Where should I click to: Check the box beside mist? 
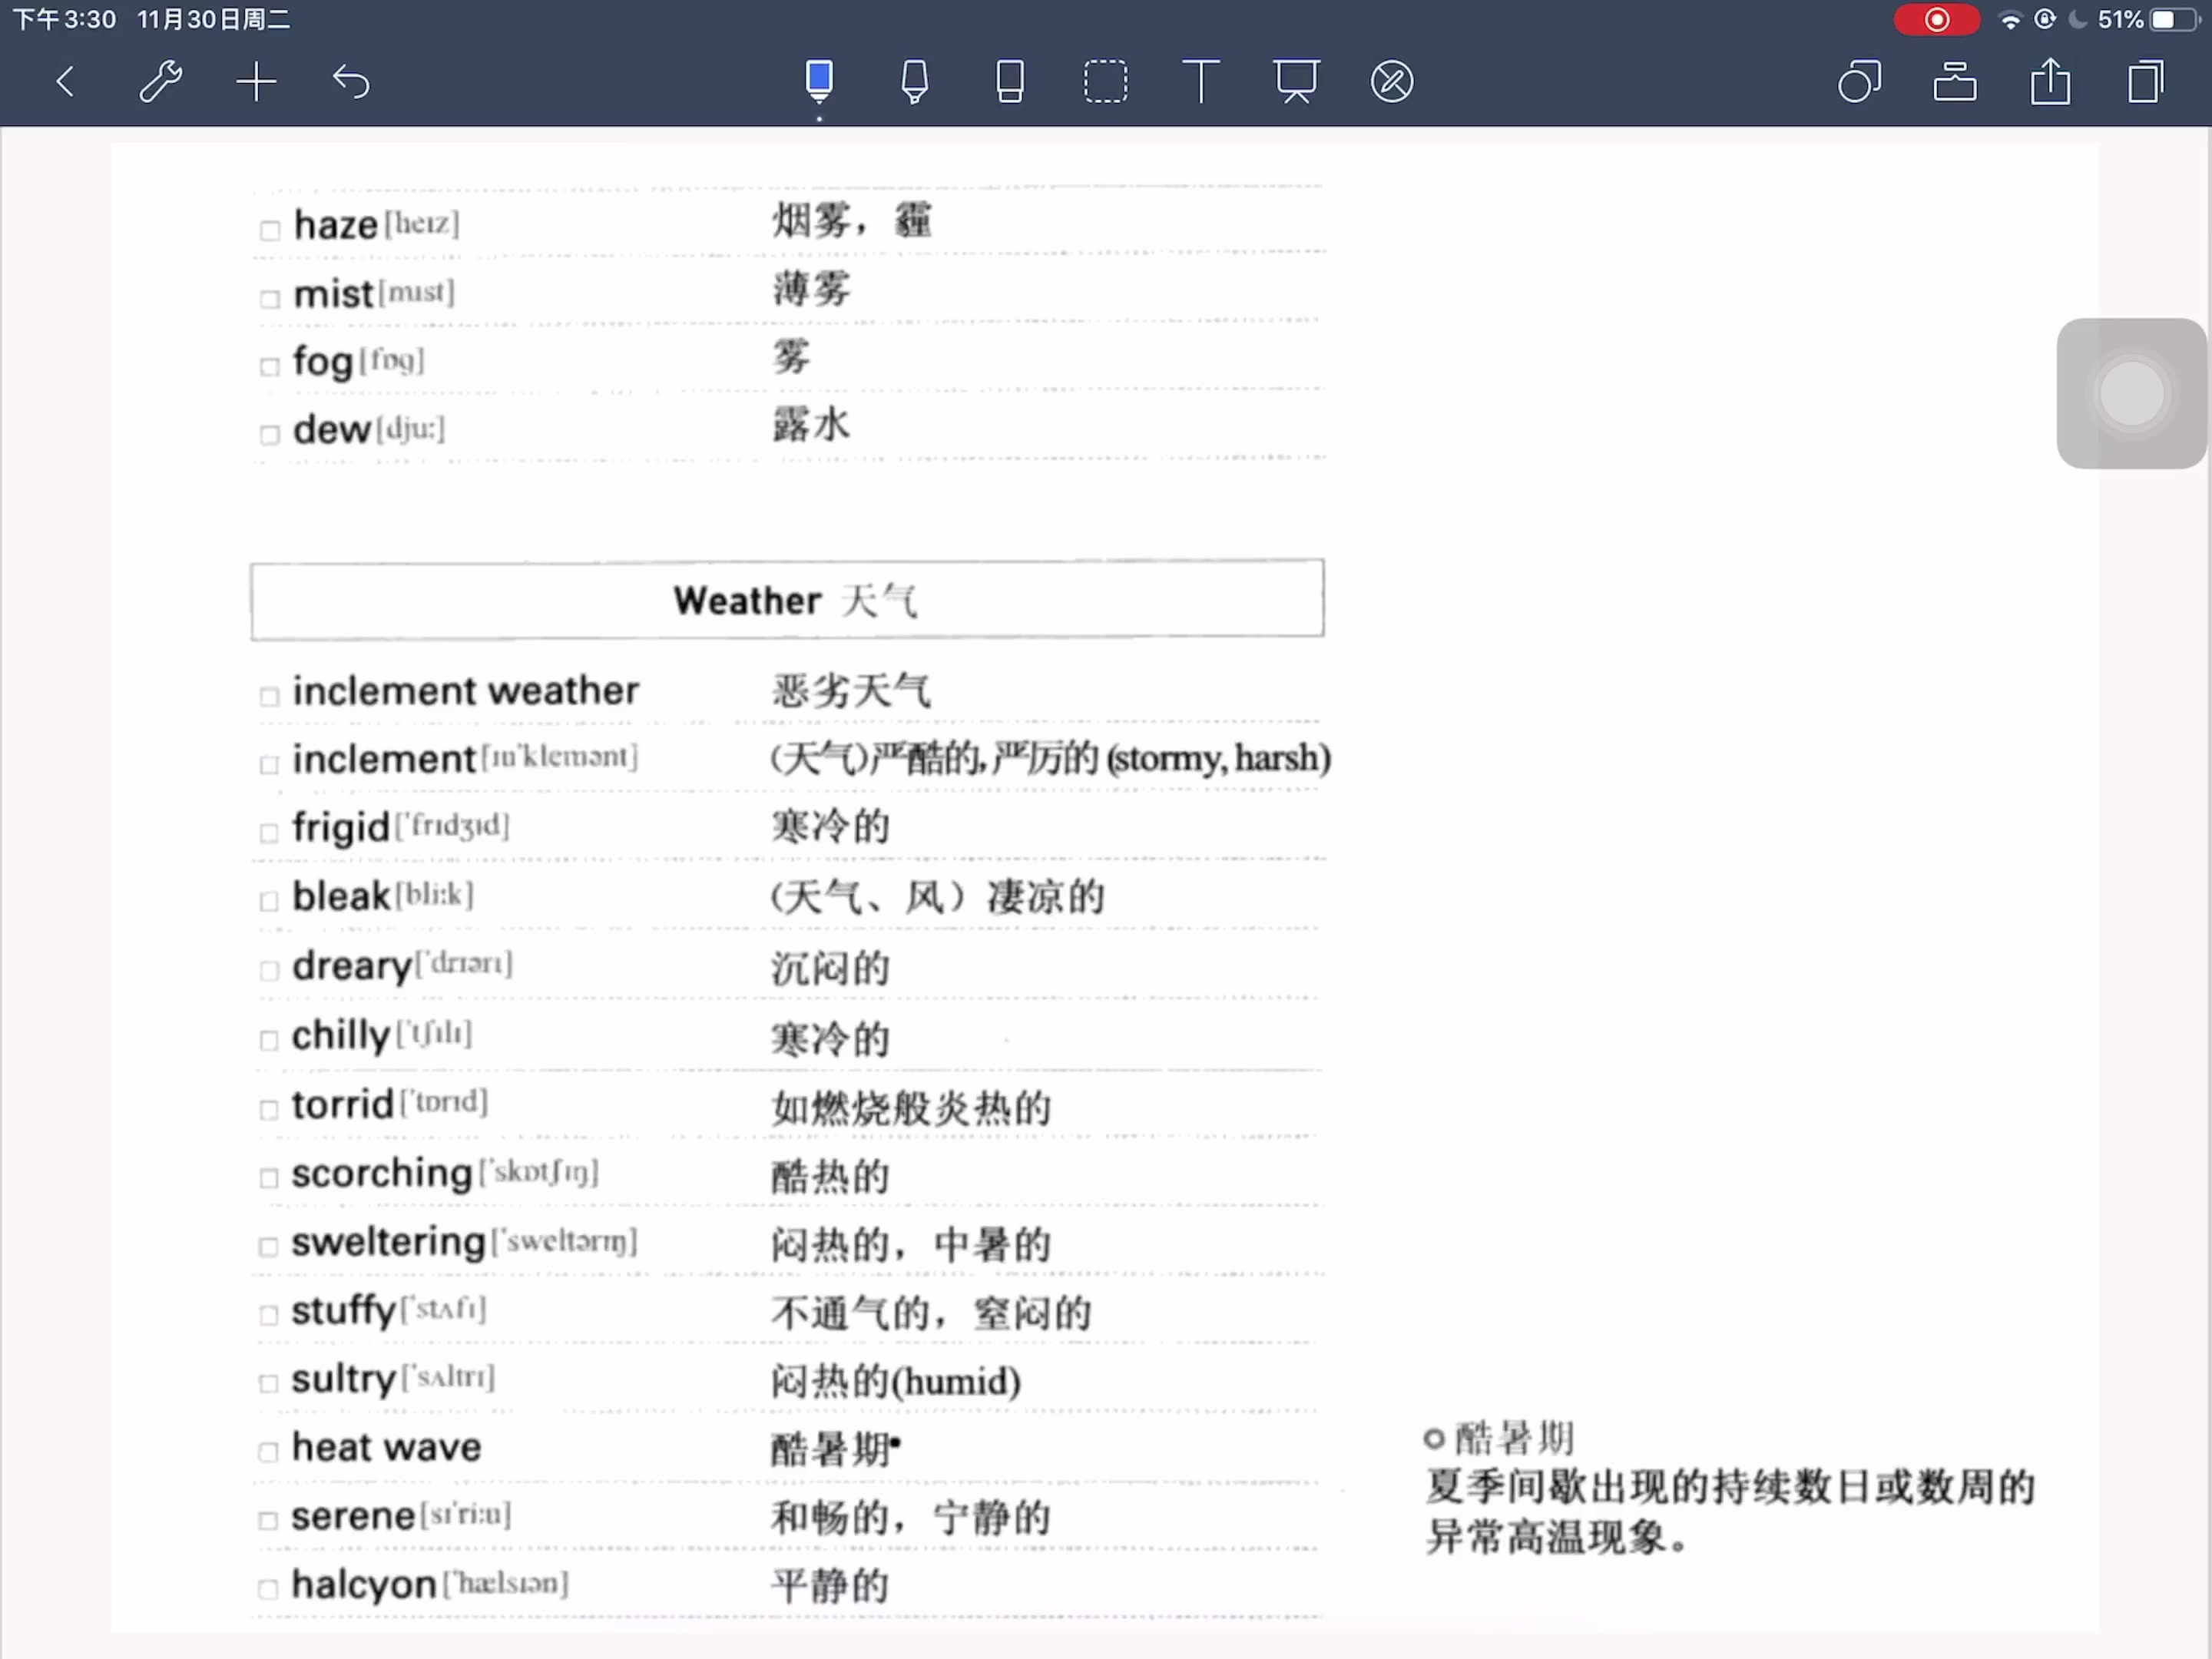click(270, 299)
